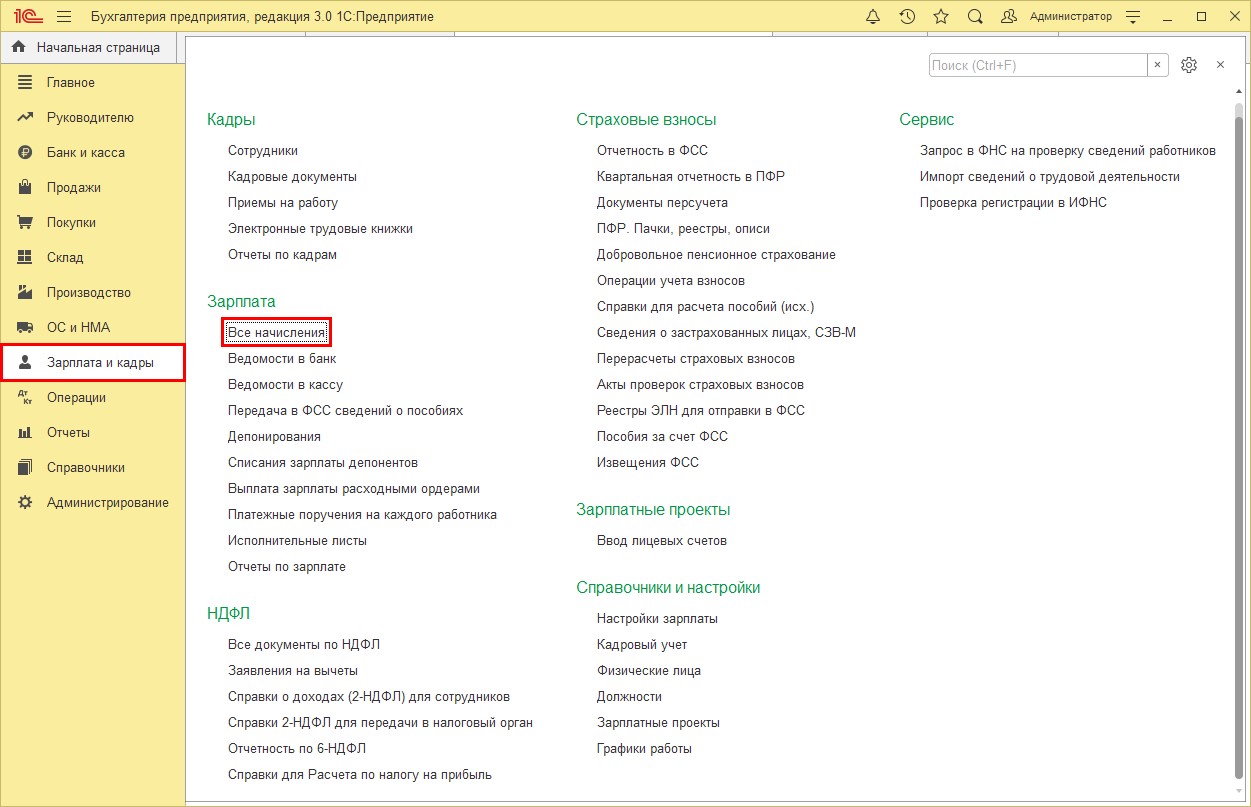
Task: Open Запрос в ФНС на проверку сведений работников
Action: (x=1068, y=151)
